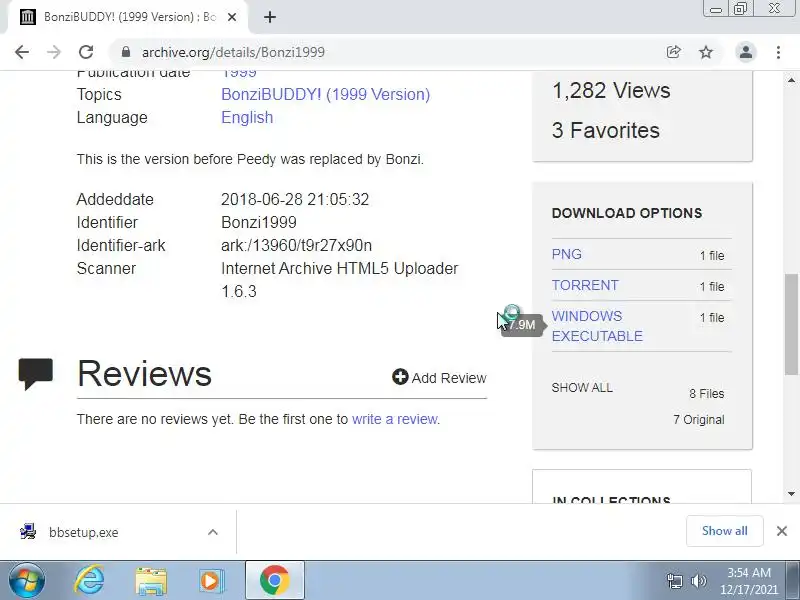Open the Chrome three-dot menu
Image resolution: width=800 pixels, height=600 pixels.
pos(778,52)
